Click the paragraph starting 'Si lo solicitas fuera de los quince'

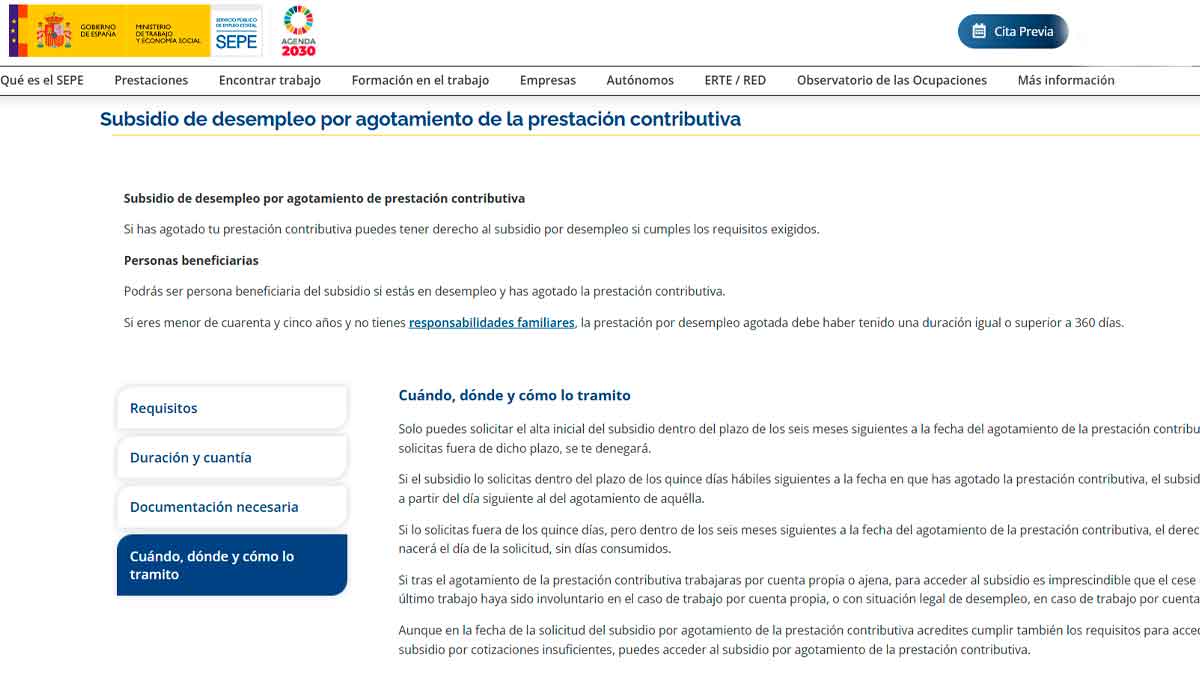[799, 539]
